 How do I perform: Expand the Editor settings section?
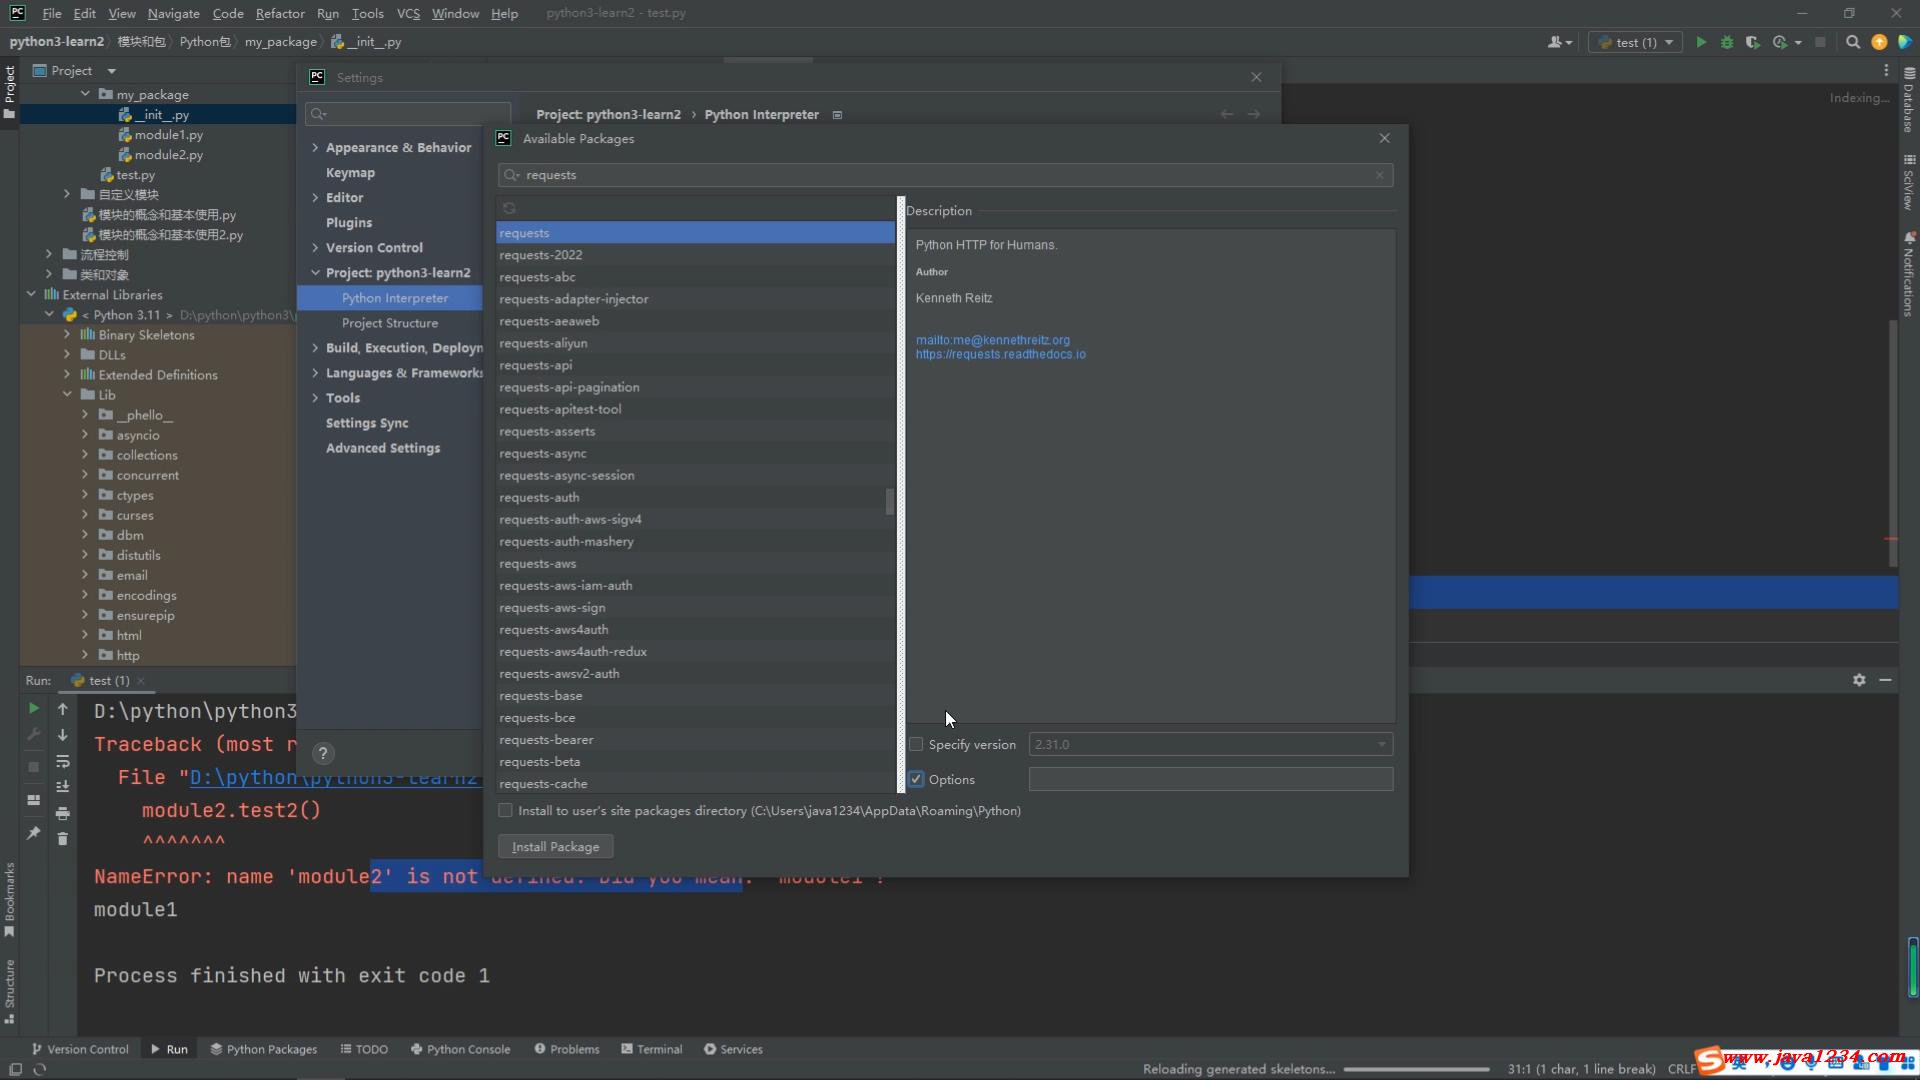point(315,197)
